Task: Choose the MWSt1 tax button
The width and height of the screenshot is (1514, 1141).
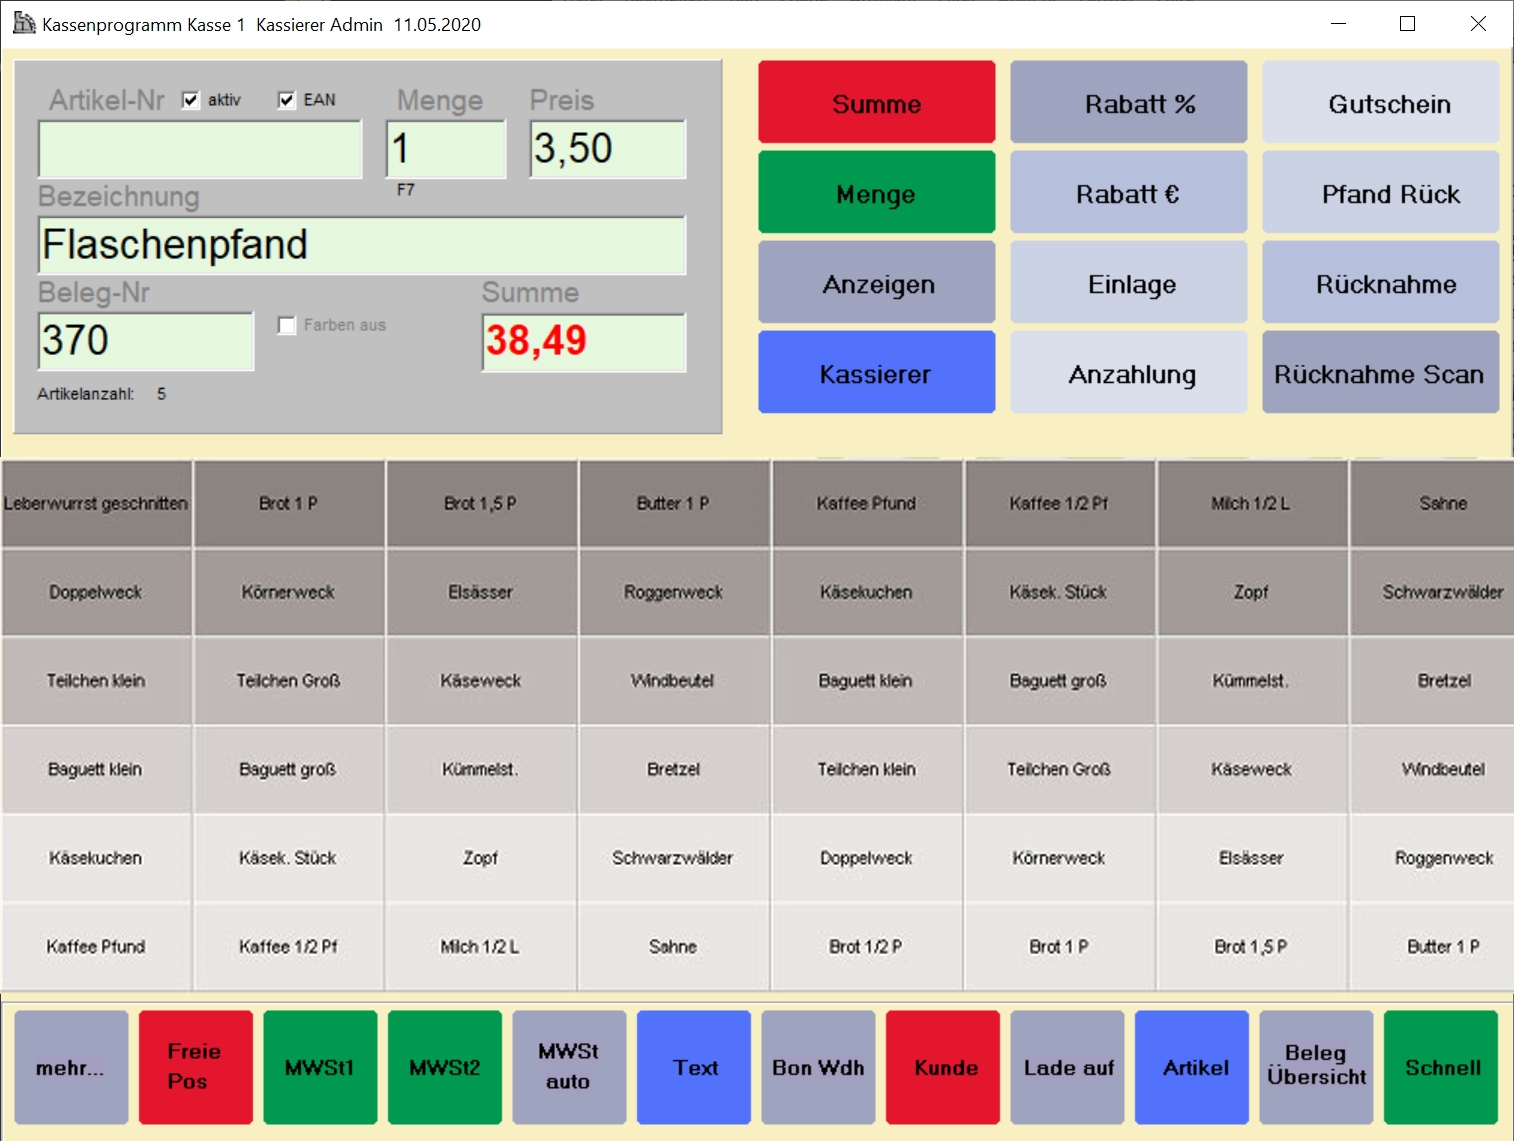Action: (320, 1067)
